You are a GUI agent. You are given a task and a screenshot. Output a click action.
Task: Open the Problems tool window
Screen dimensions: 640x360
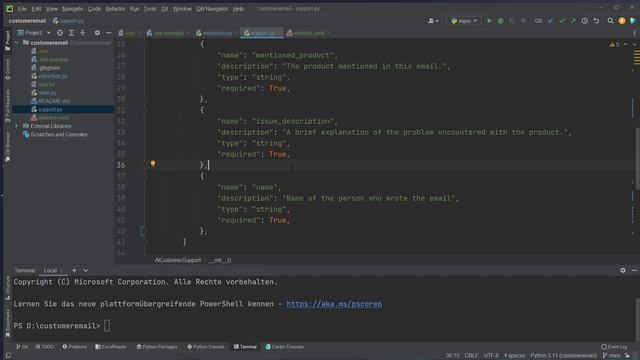pos(75,347)
